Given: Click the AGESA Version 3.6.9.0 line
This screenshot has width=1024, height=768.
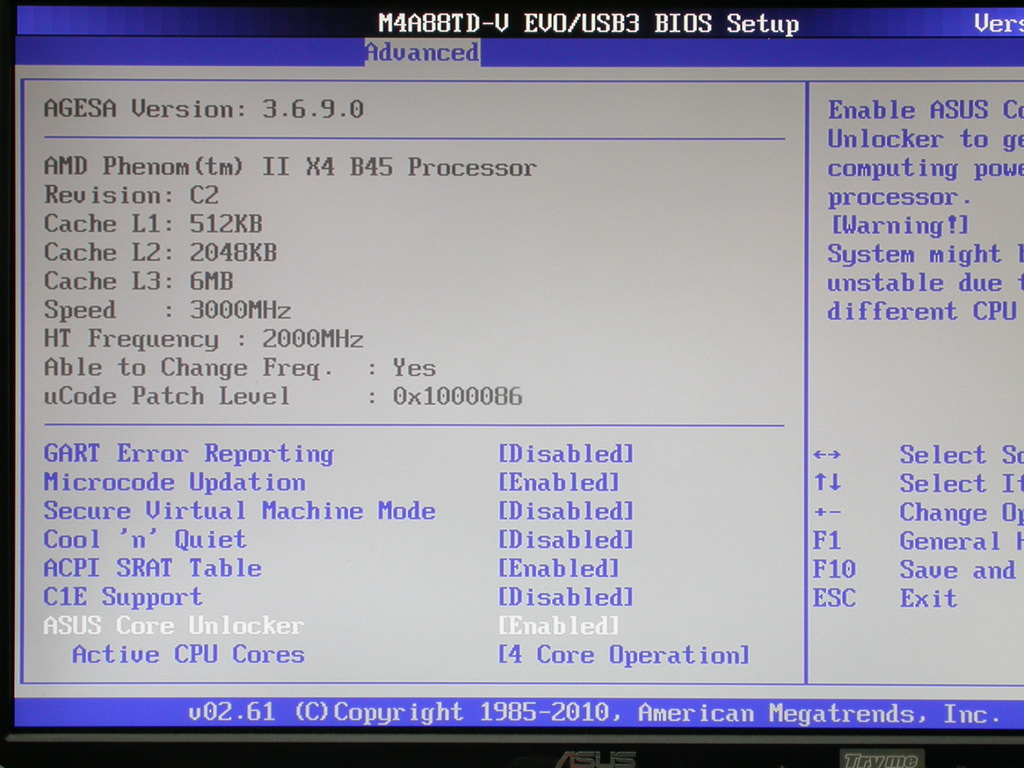Looking at the screenshot, I should tap(204, 108).
